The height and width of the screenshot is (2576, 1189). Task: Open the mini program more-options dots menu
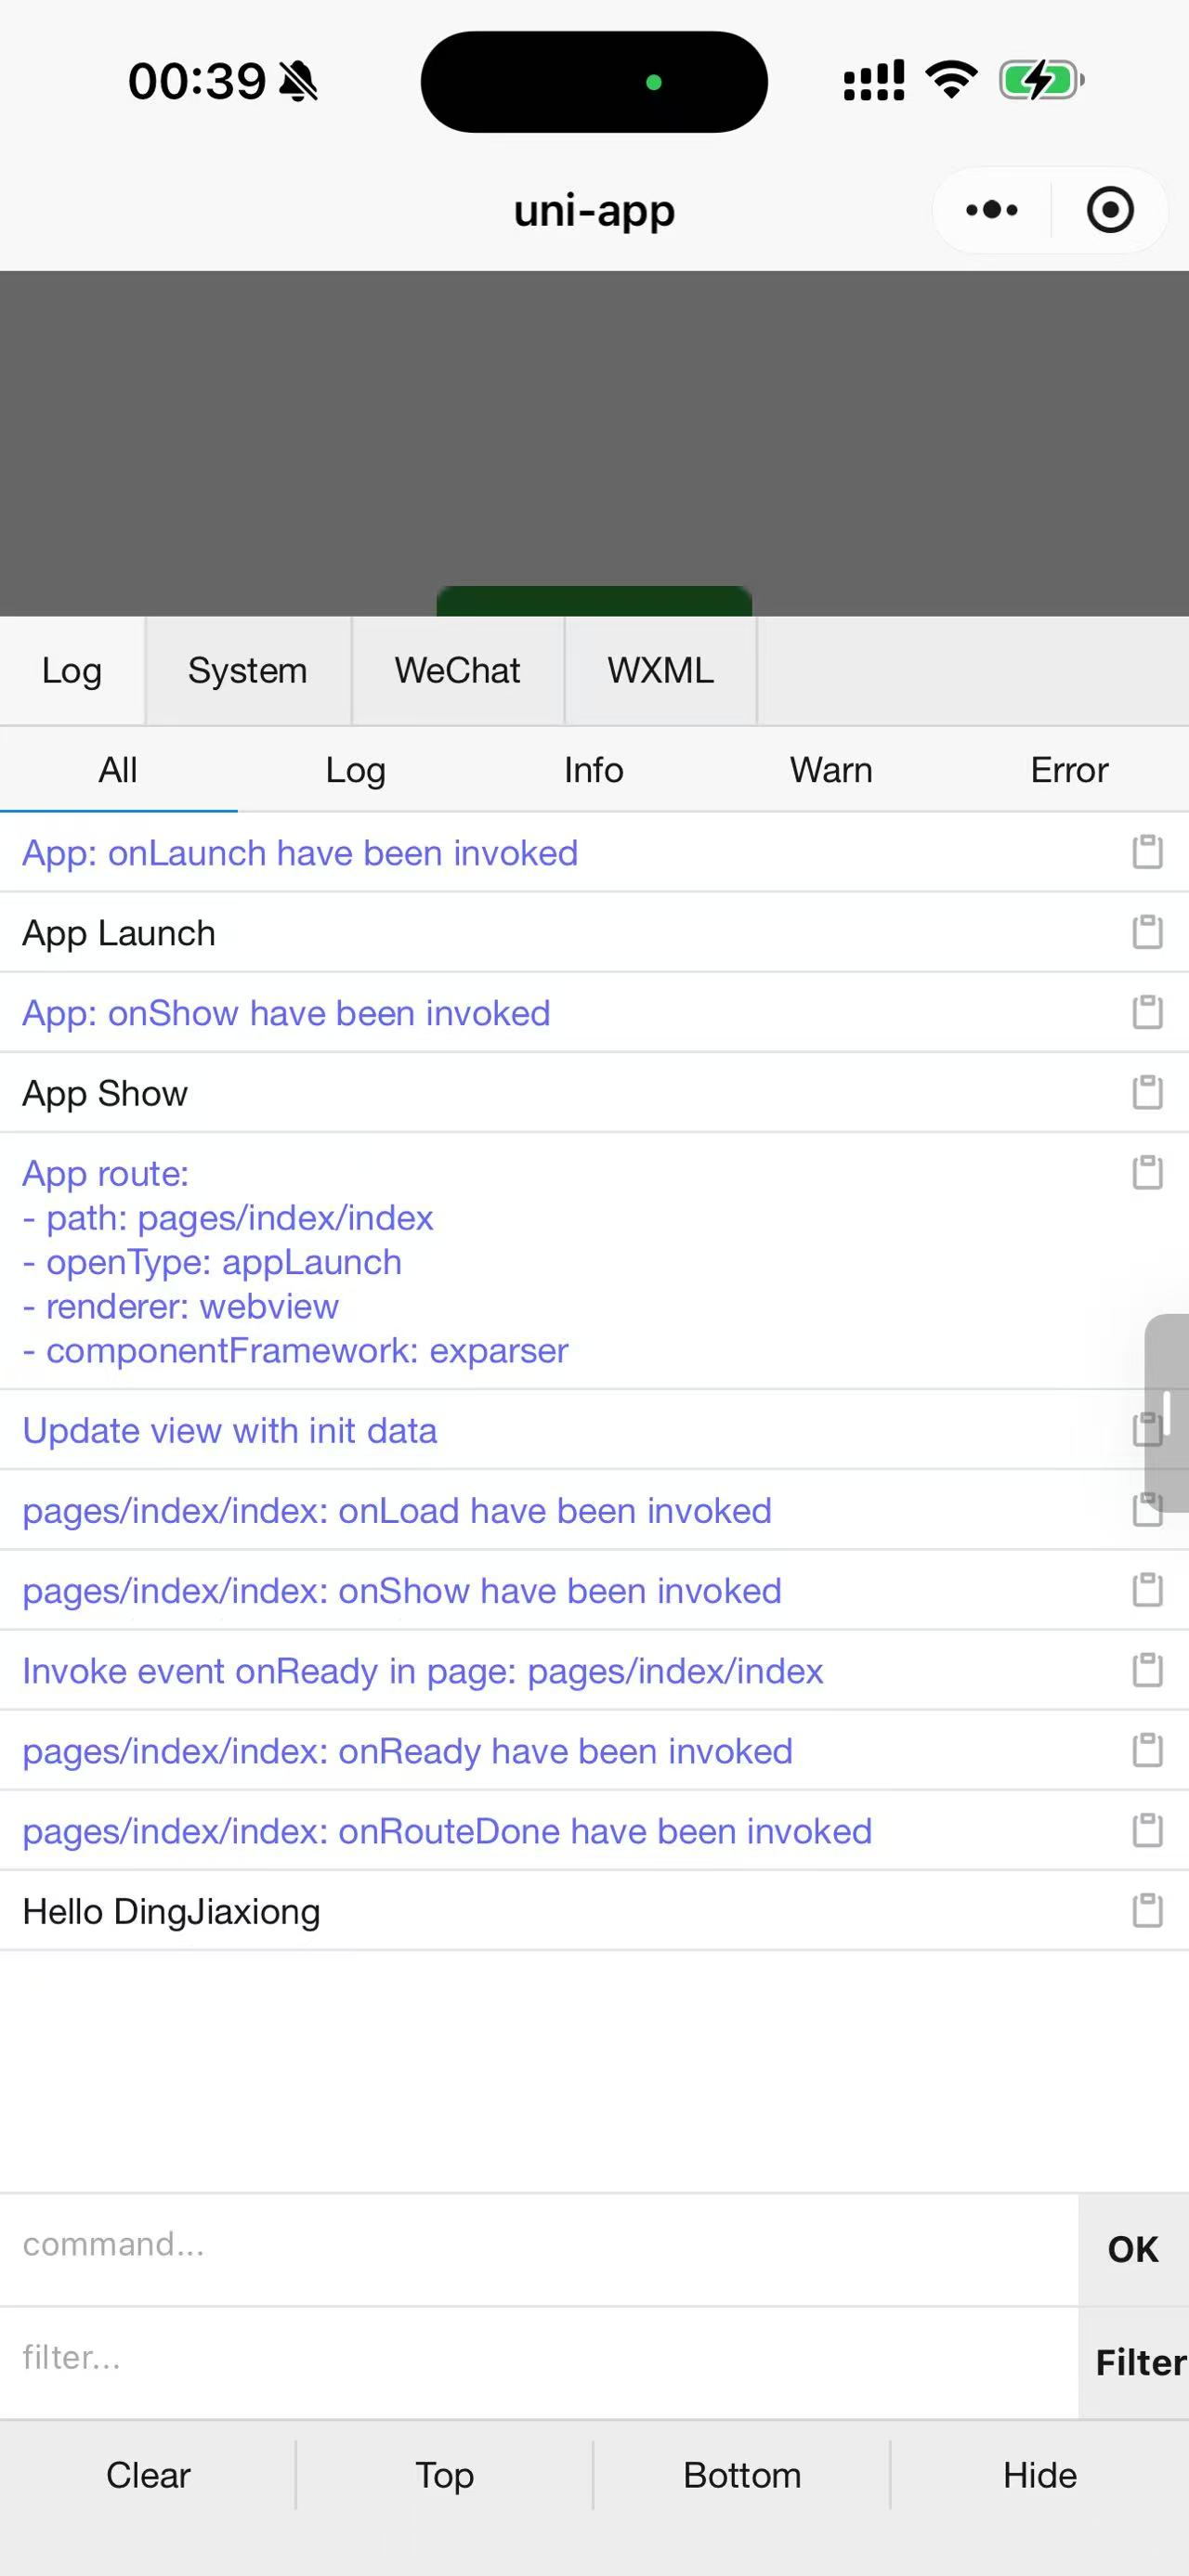pos(991,210)
